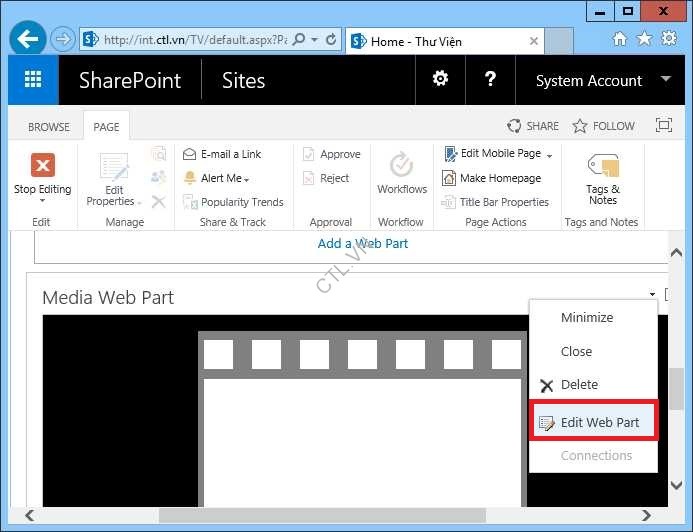
Task: Click the SHARE button
Action: (533, 126)
